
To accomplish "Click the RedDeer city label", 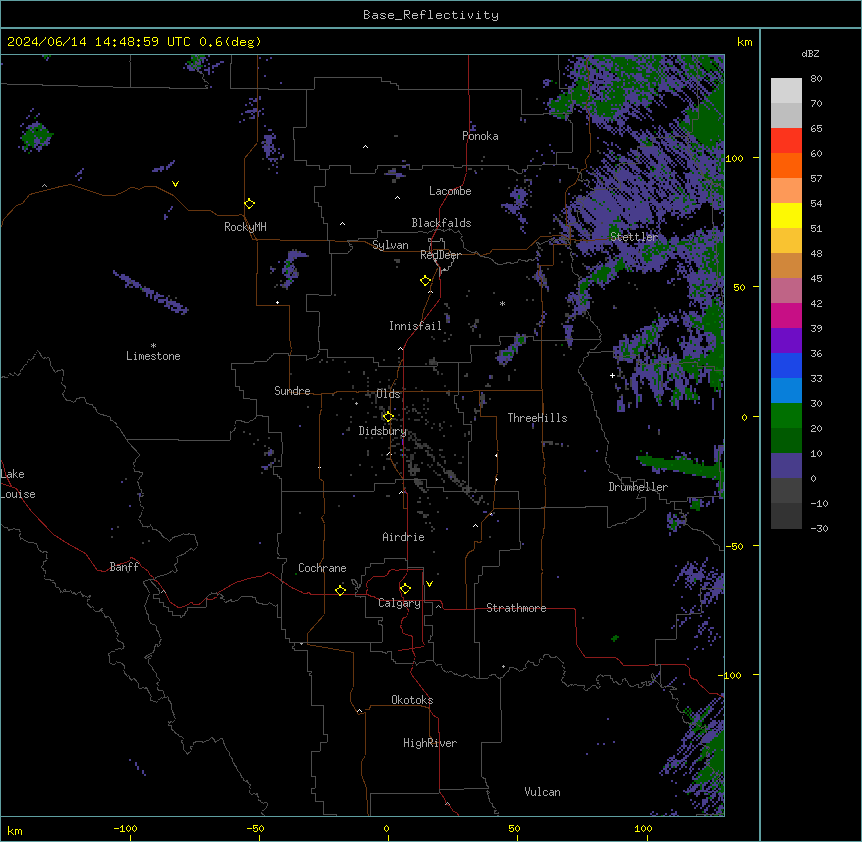I will point(440,255).
